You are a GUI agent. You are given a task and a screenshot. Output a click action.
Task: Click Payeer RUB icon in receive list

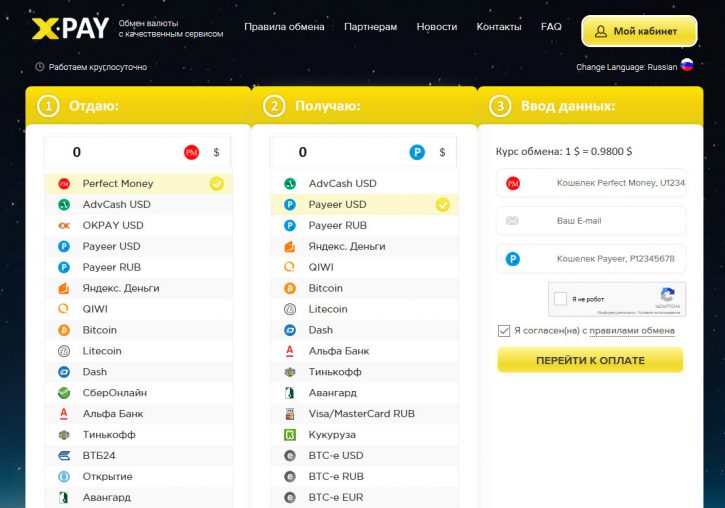290,226
